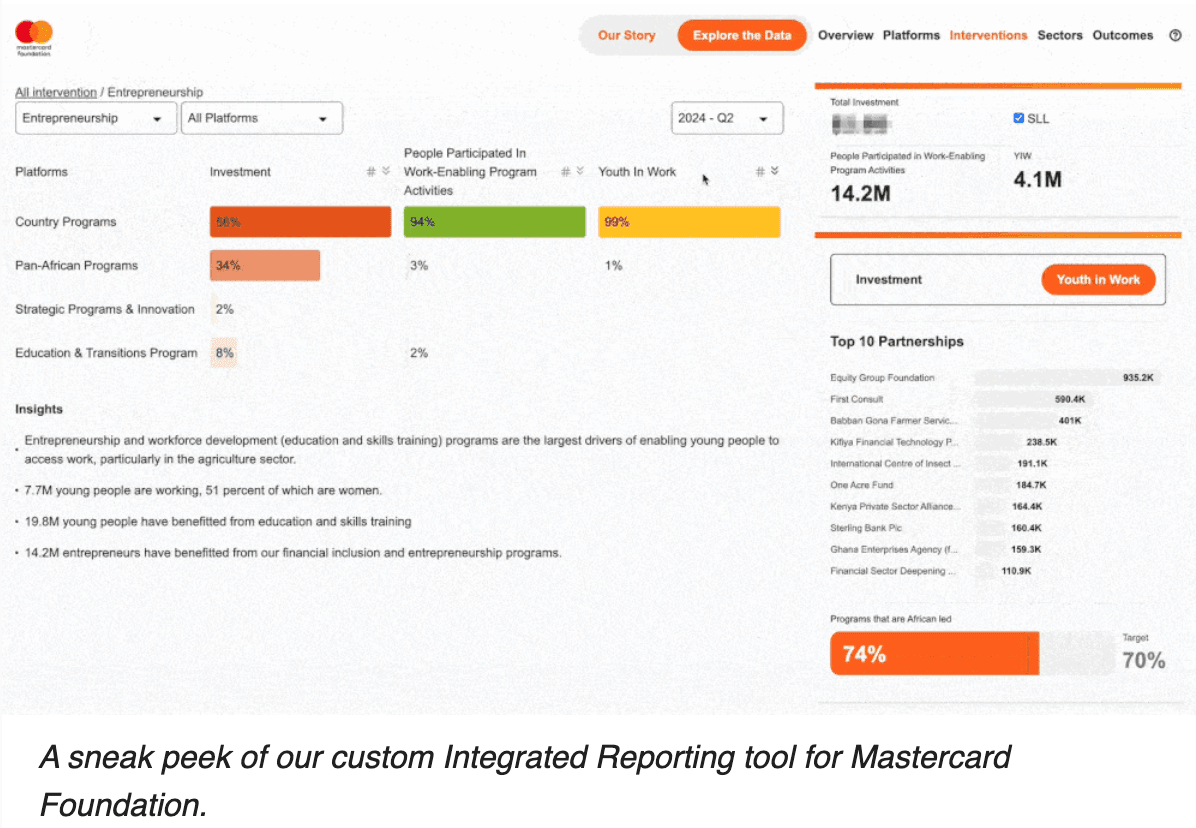Expand the All Platforms dropdown
Screen dimensions: 1196x828
(262, 118)
